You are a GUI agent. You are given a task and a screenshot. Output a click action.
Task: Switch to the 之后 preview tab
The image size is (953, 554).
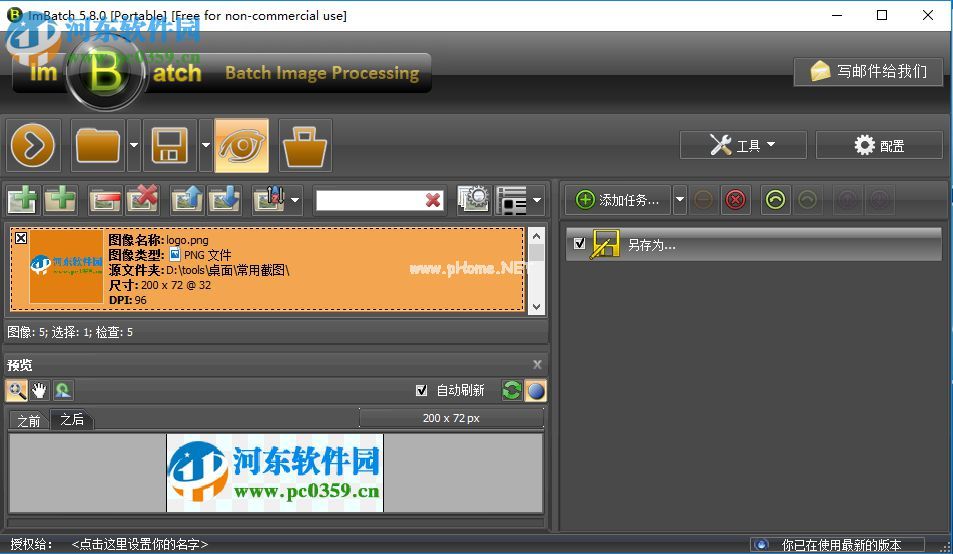pyautogui.click(x=71, y=420)
